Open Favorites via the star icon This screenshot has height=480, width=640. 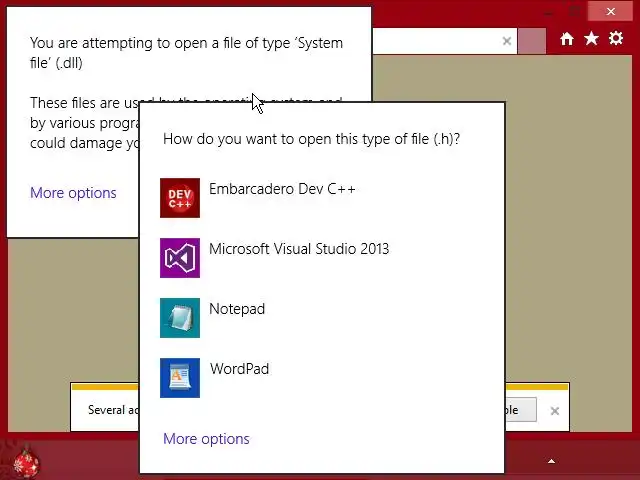point(591,39)
